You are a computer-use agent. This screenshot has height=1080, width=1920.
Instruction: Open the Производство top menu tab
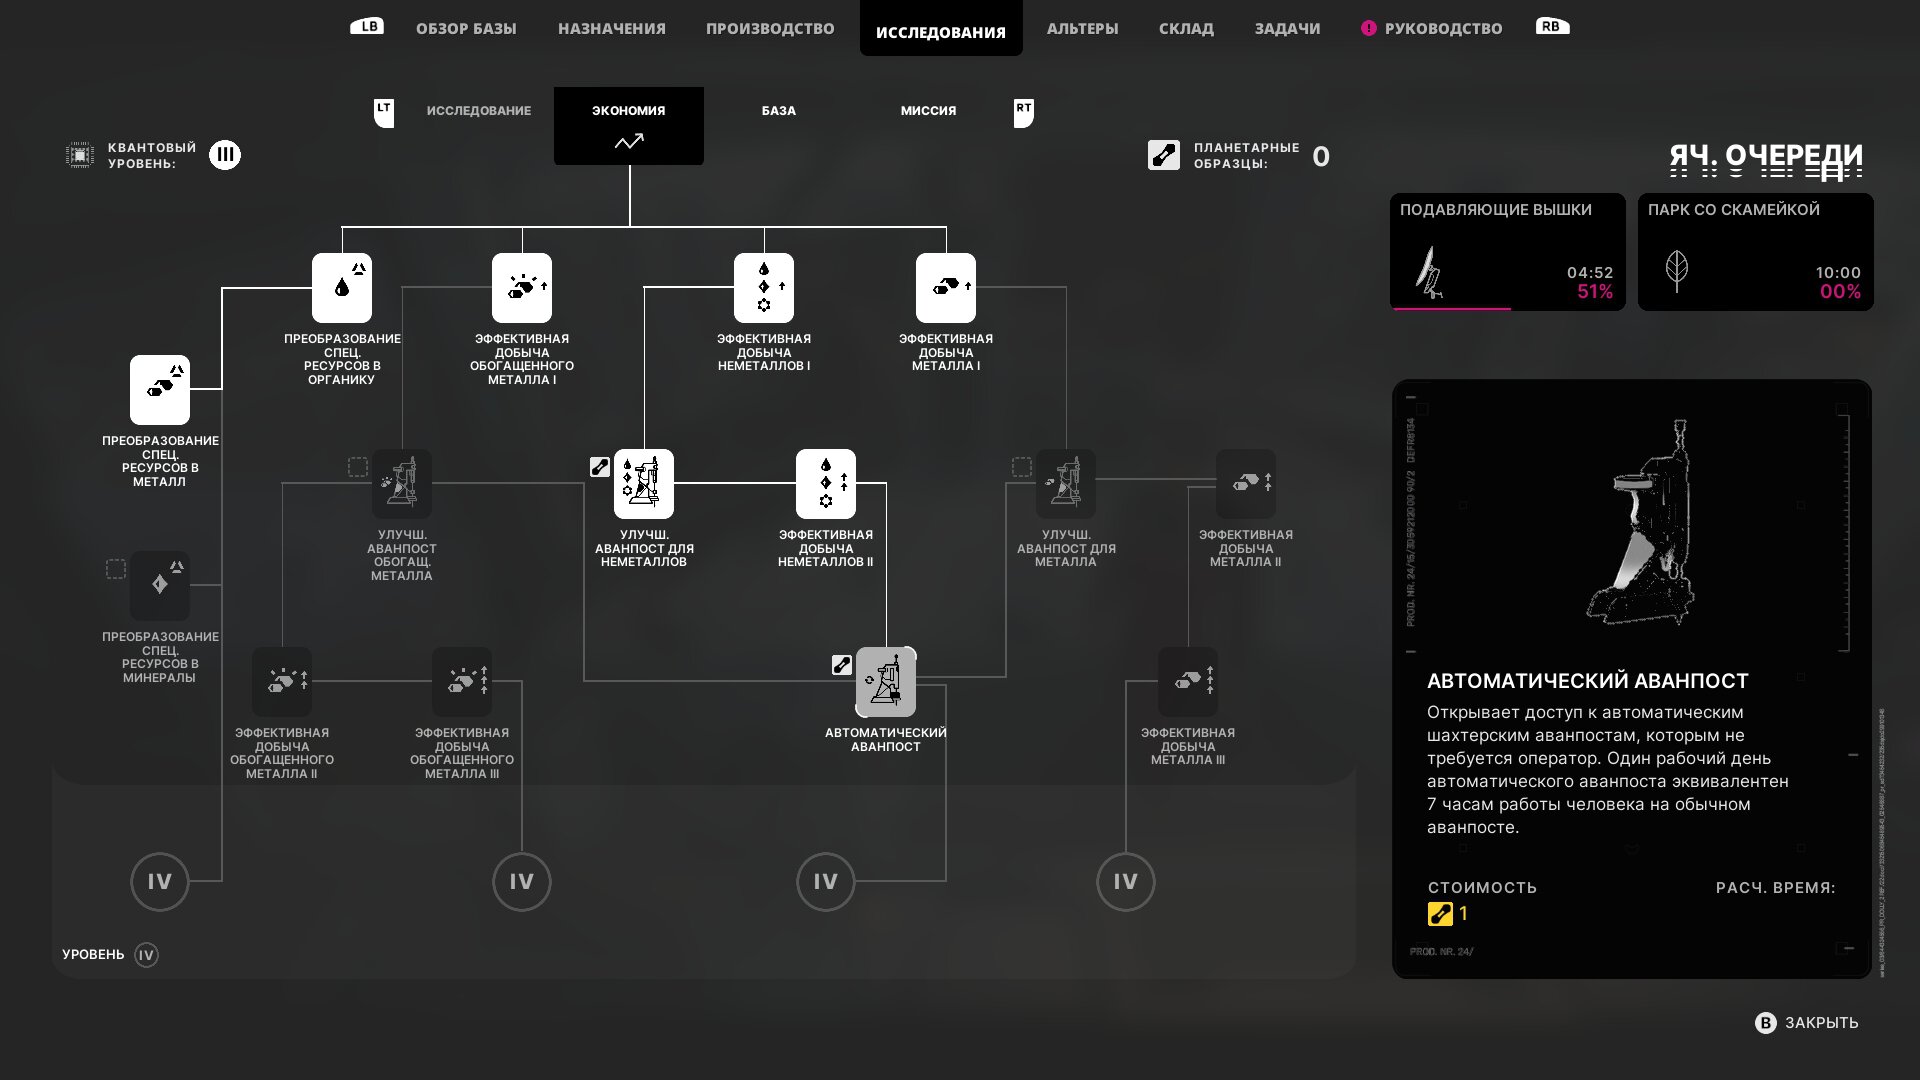pyautogui.click(x=769, y=29)
